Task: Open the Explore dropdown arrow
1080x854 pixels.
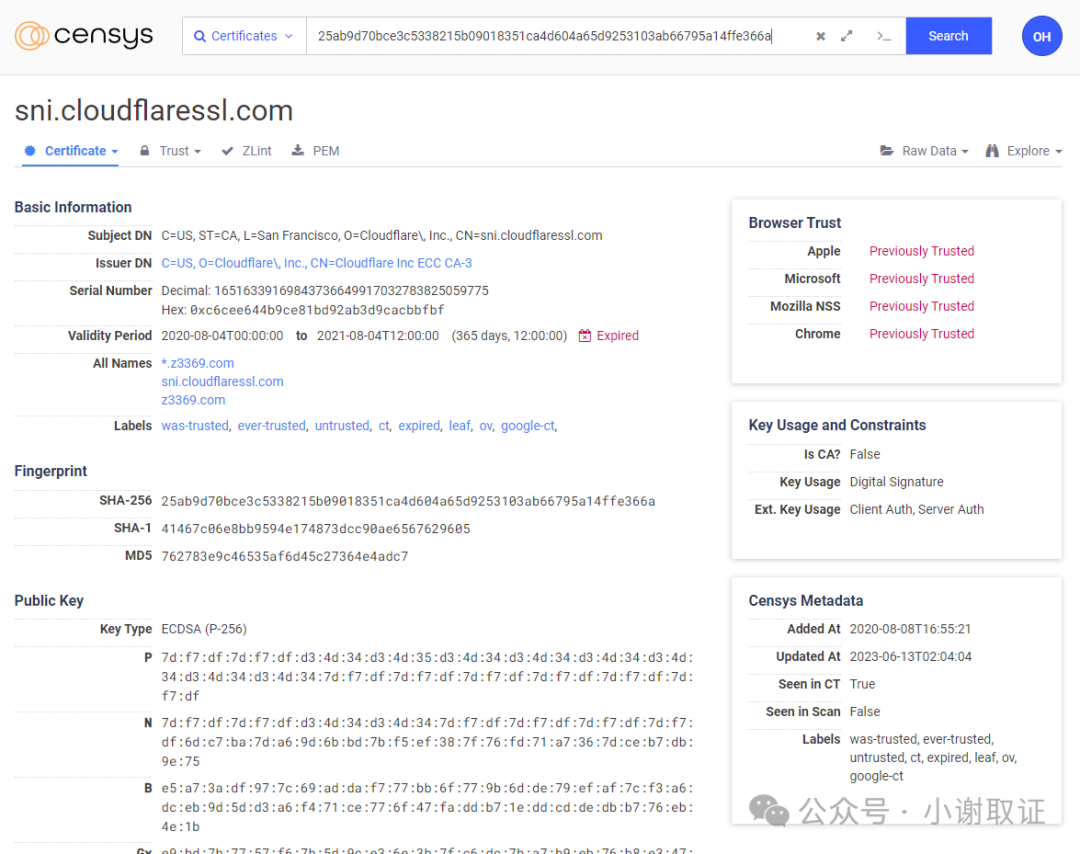Action: click(1059, 152)
